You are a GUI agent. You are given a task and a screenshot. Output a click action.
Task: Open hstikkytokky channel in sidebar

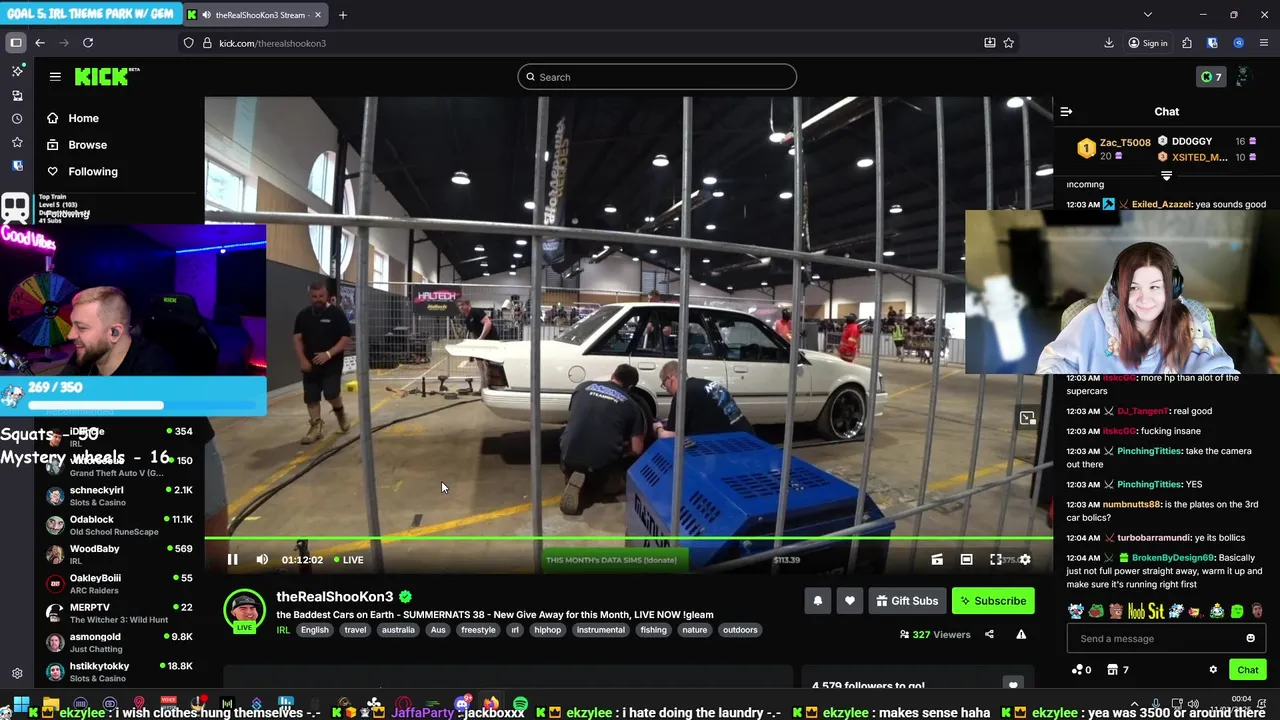point(118,671)
